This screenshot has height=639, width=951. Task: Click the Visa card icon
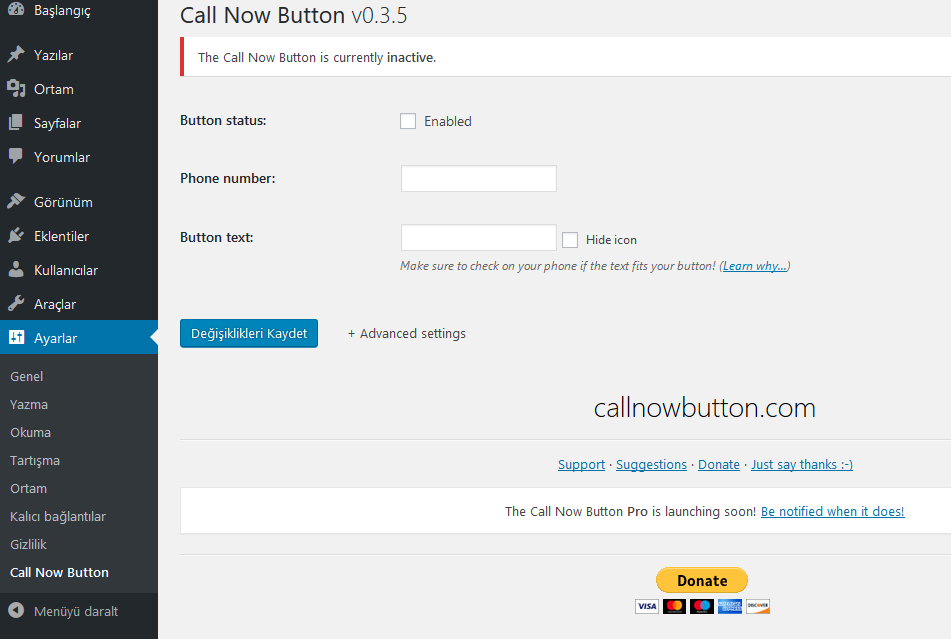(647, 606)
